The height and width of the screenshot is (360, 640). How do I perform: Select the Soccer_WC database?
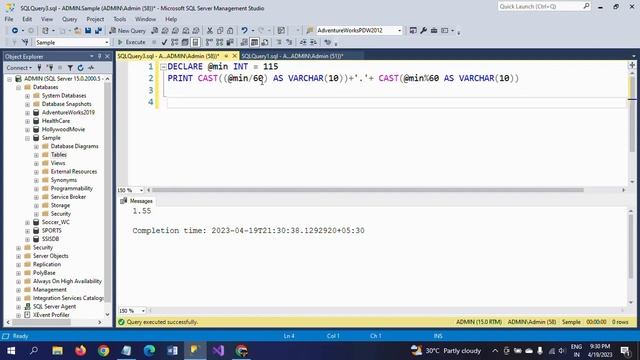point(56,222)
